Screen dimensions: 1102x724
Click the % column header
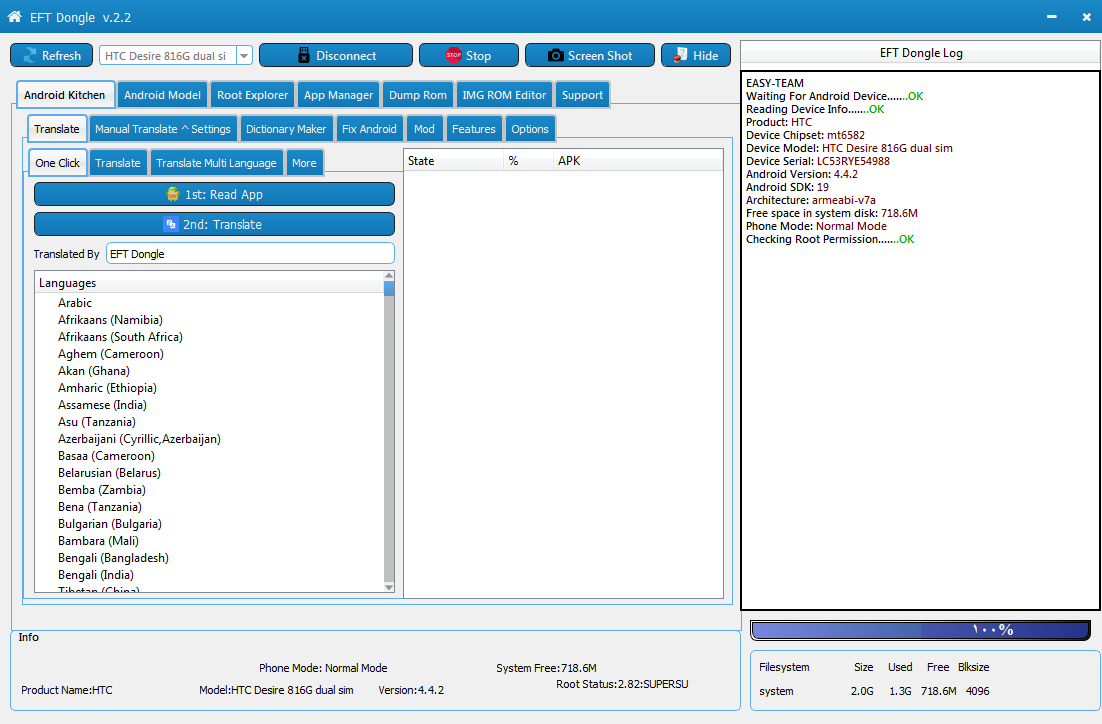528,161
